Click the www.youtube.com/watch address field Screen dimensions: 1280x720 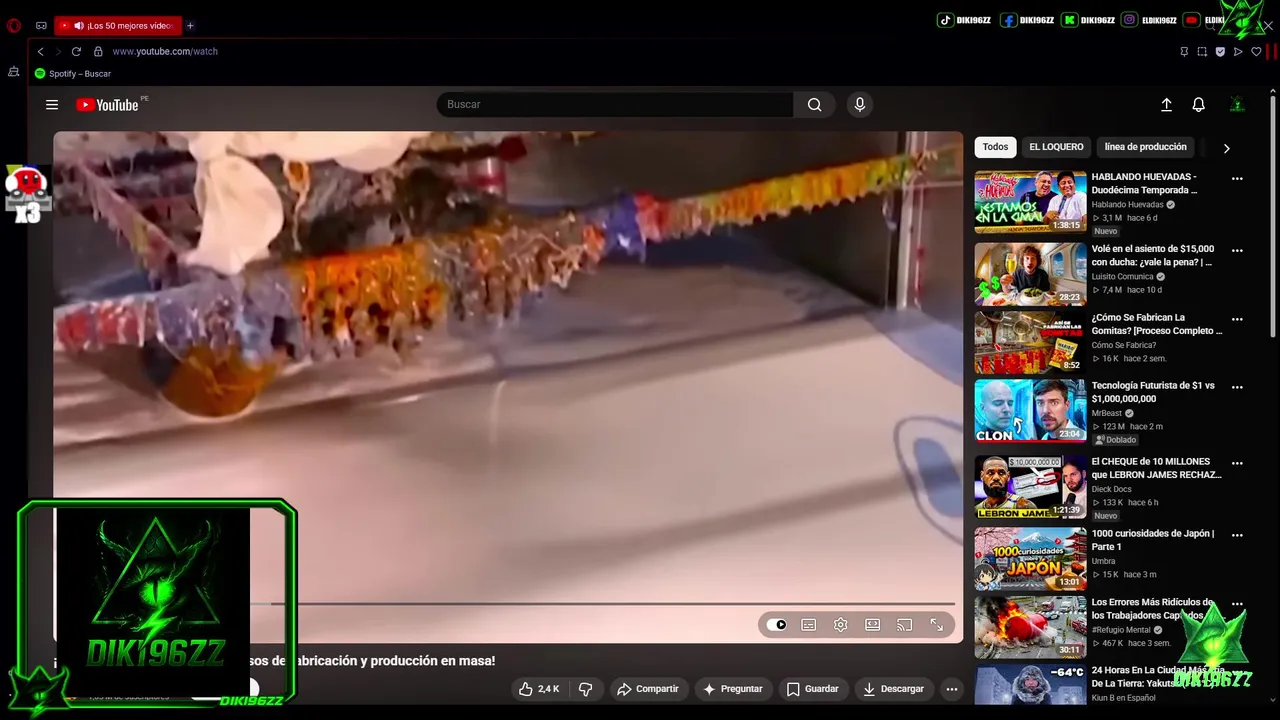click(x=165, y=51)
